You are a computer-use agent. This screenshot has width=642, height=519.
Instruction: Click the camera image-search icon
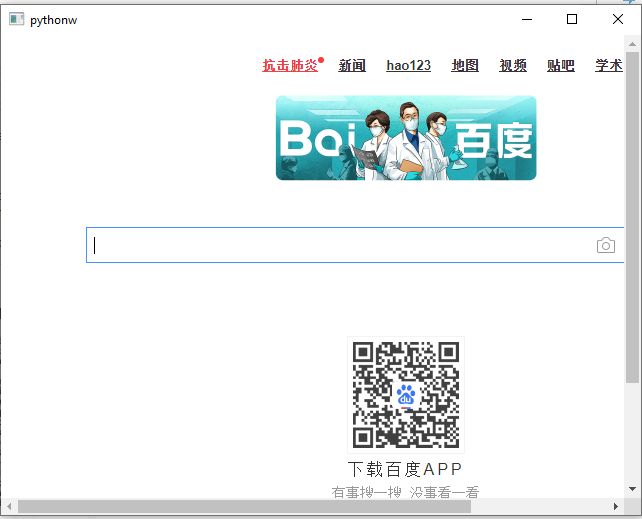point(606,245)
